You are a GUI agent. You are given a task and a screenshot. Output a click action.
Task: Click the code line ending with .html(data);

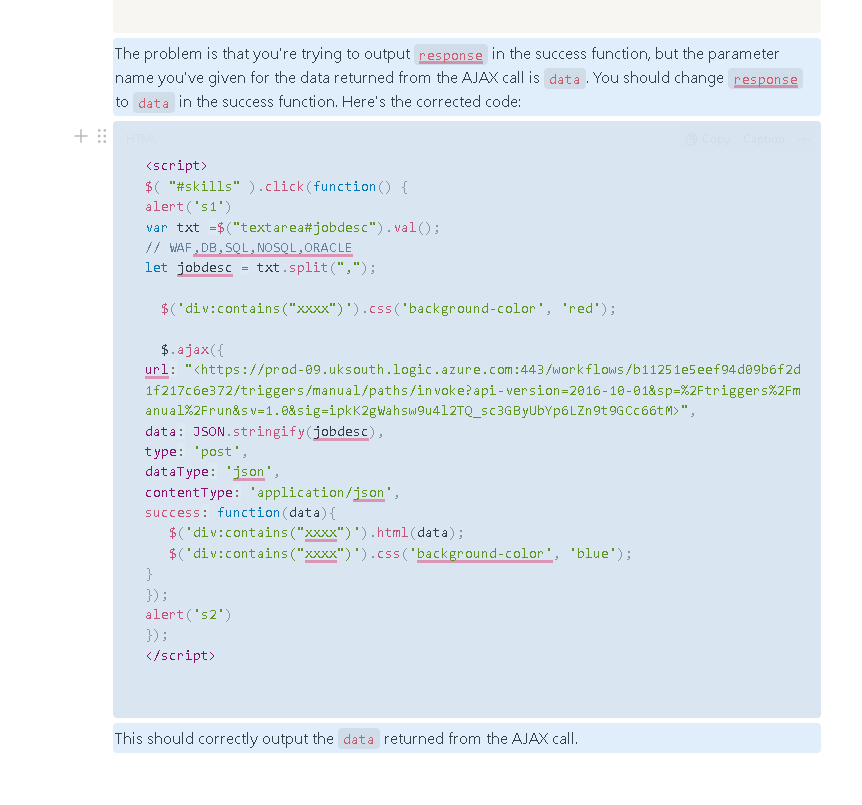click(316, 533)
